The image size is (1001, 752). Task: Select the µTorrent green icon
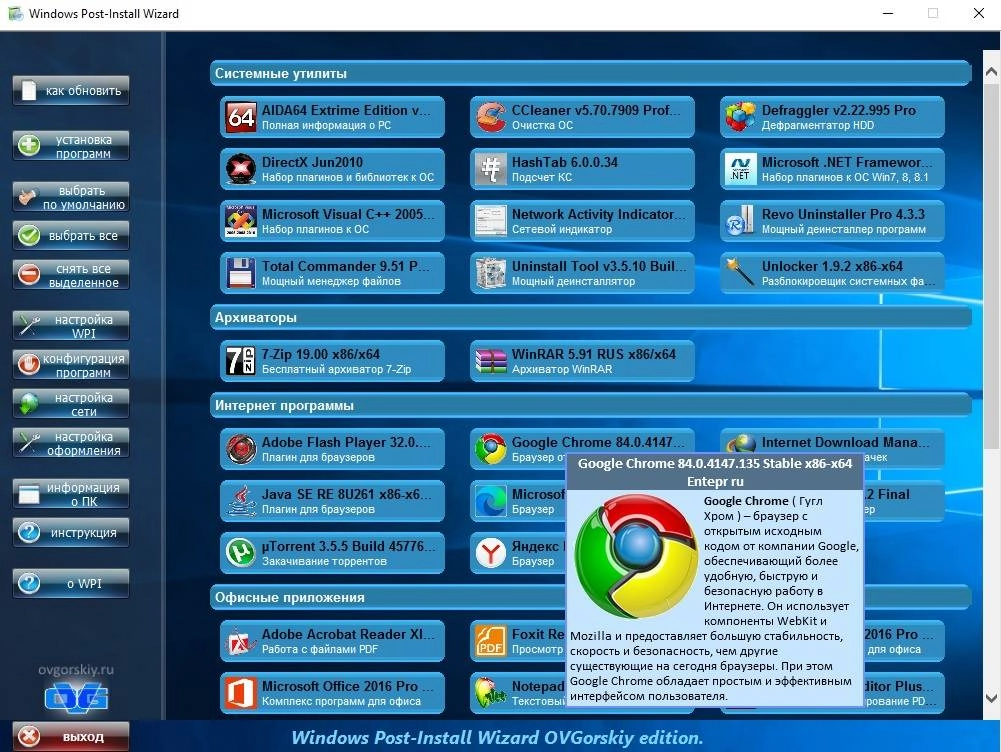240,552
